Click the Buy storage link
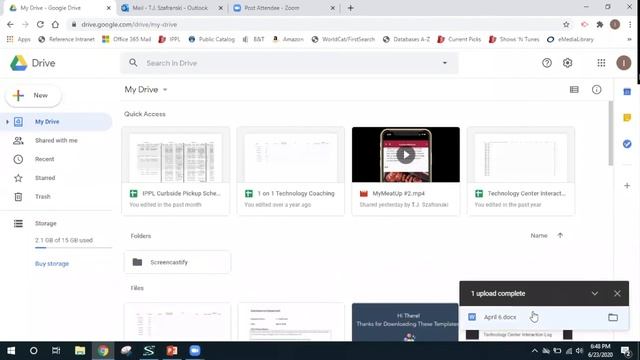This screenshot has height=360, width=640. (x=52, y=264)
